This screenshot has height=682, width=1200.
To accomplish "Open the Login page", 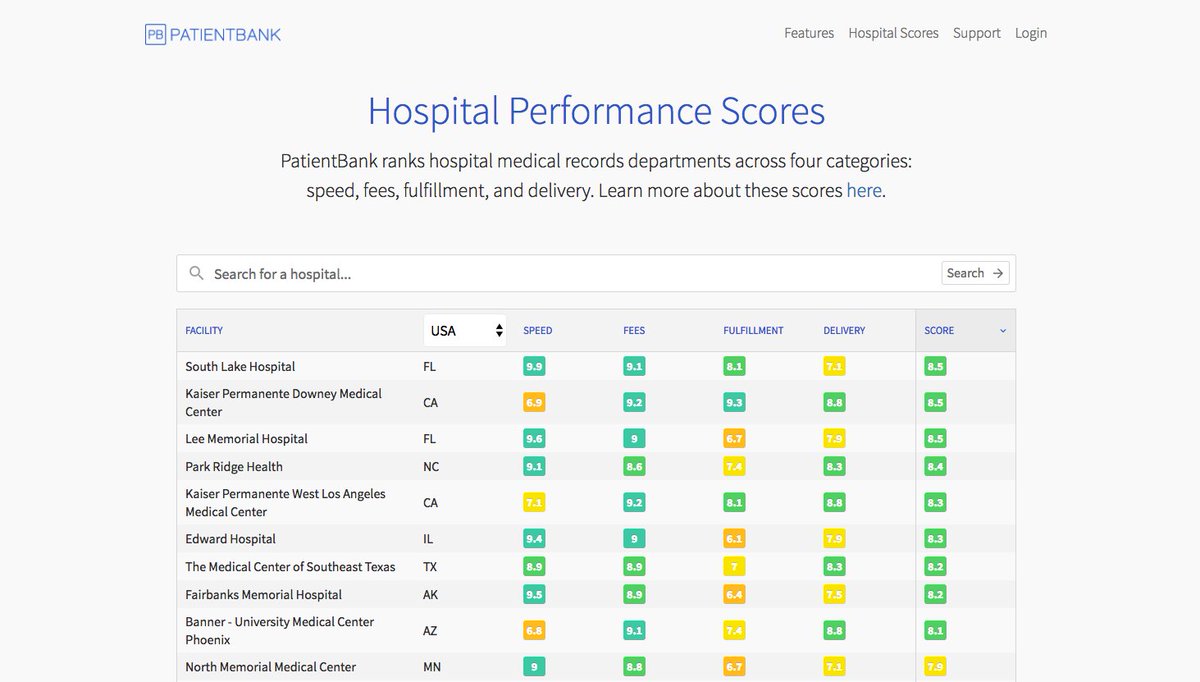I will tap(1031, 33).
